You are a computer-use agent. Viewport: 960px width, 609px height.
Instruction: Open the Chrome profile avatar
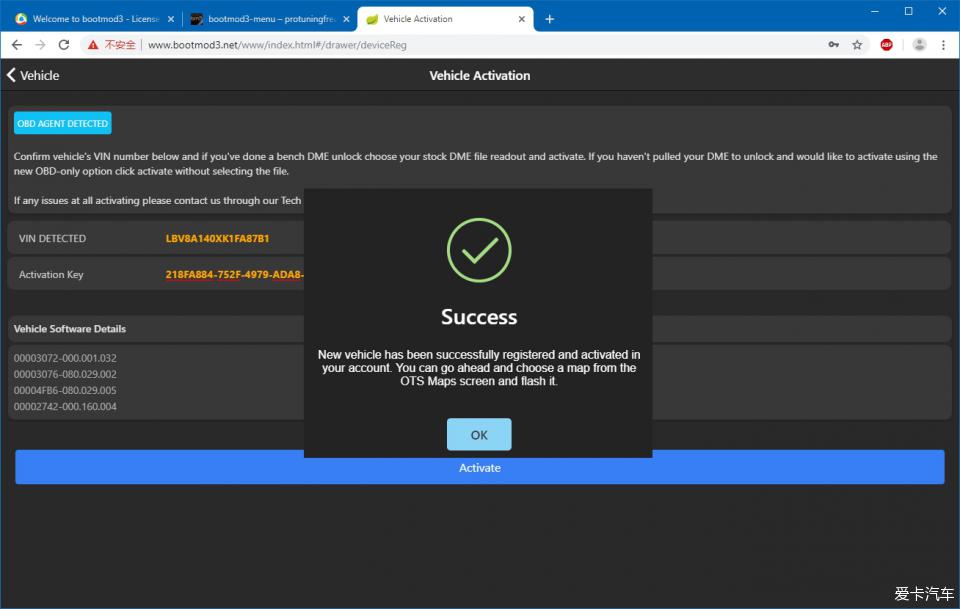919,45
